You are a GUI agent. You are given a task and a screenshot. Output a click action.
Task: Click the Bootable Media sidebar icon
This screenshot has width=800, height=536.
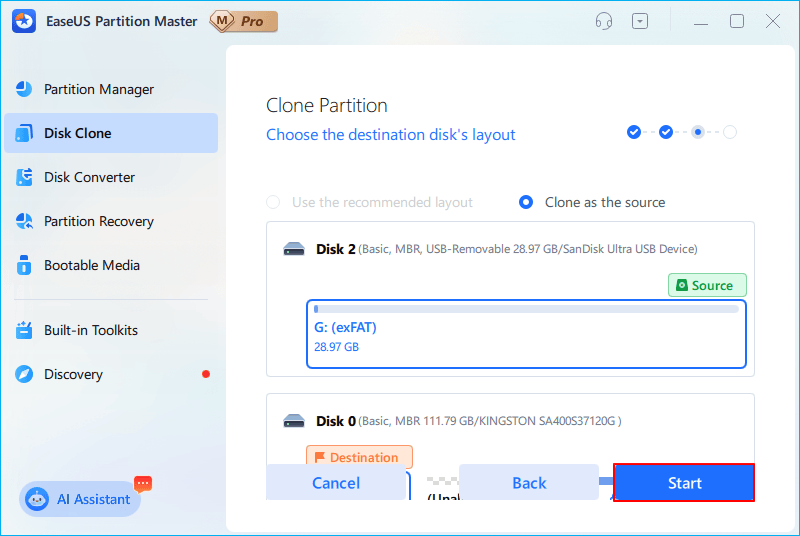(x=25, y=265)
